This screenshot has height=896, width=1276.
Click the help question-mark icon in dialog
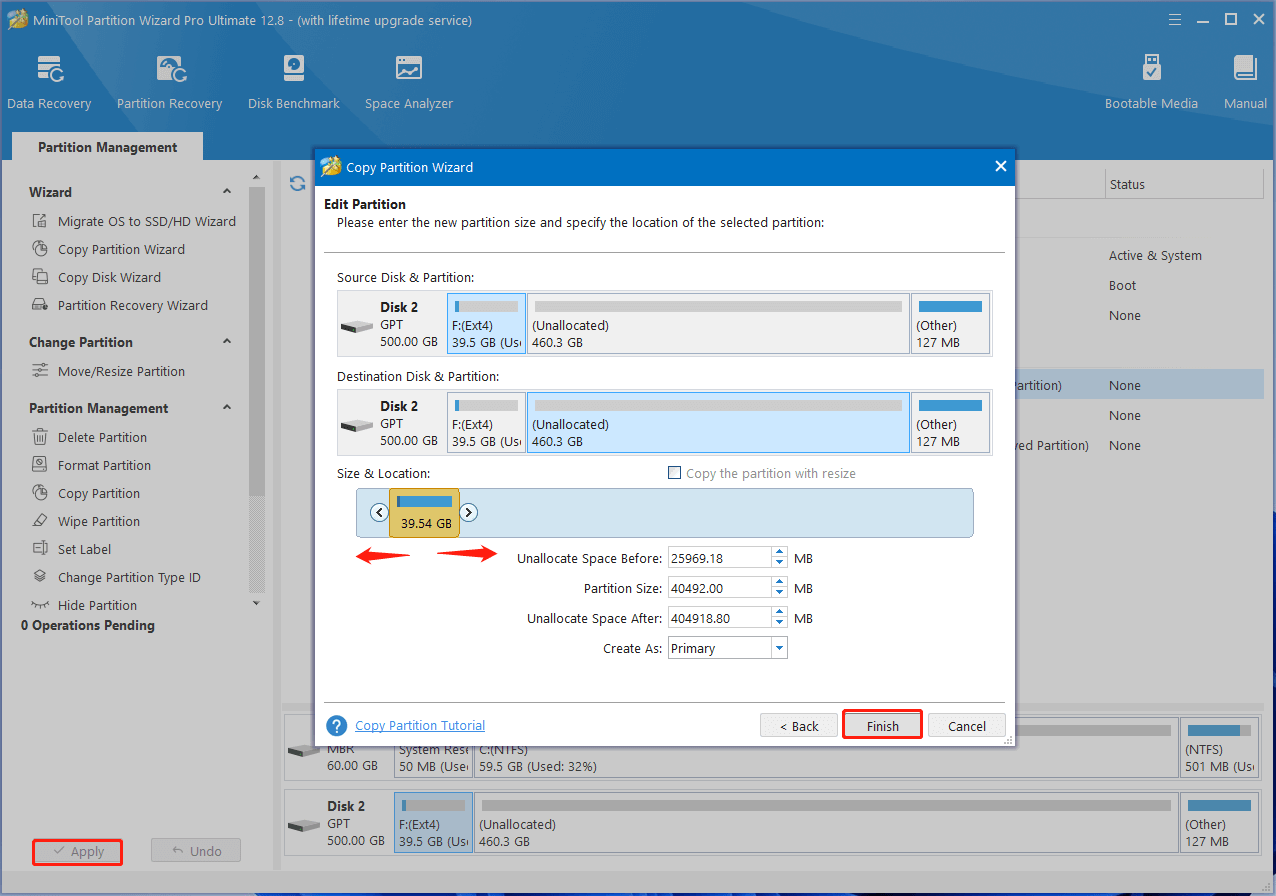click(337, 726)
